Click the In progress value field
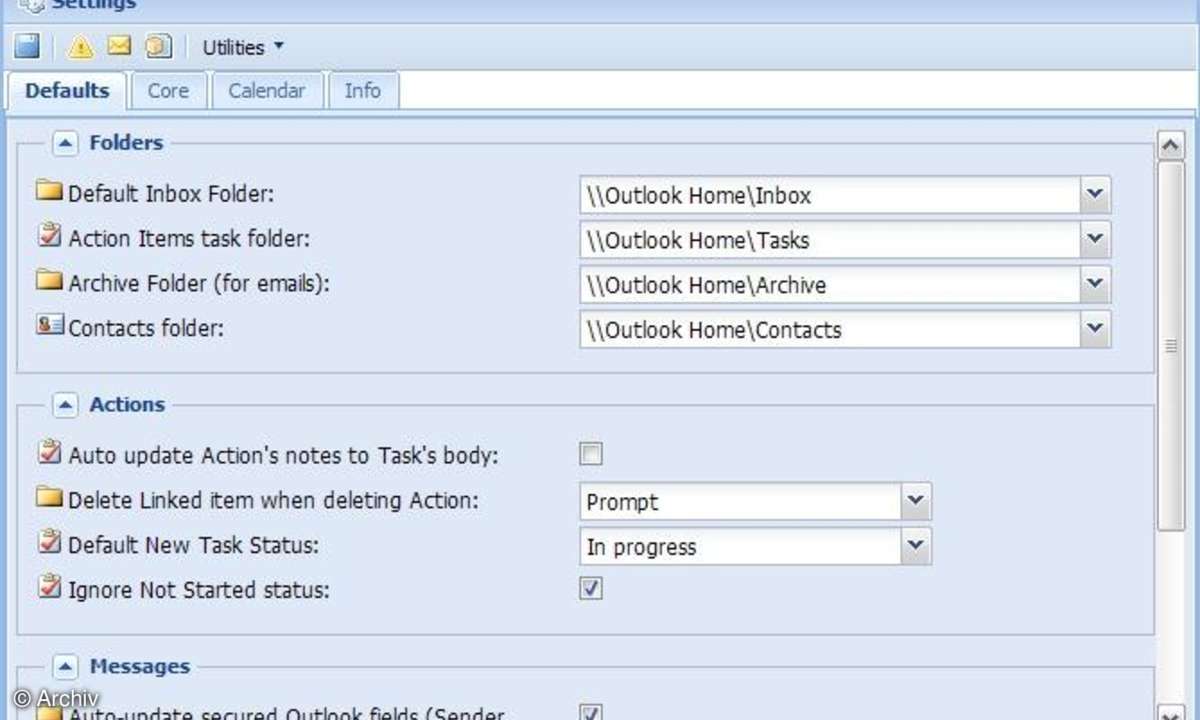 pos(741,546)
